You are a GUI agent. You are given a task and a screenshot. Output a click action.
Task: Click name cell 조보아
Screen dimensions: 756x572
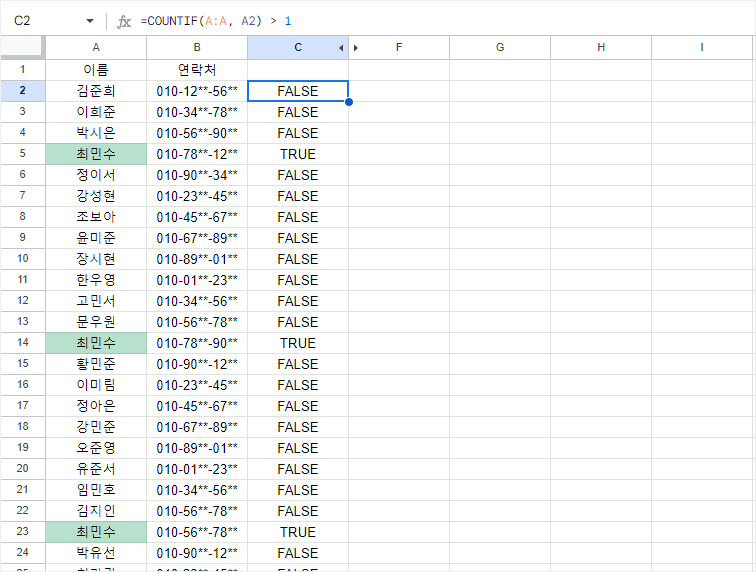coord(96,217)
